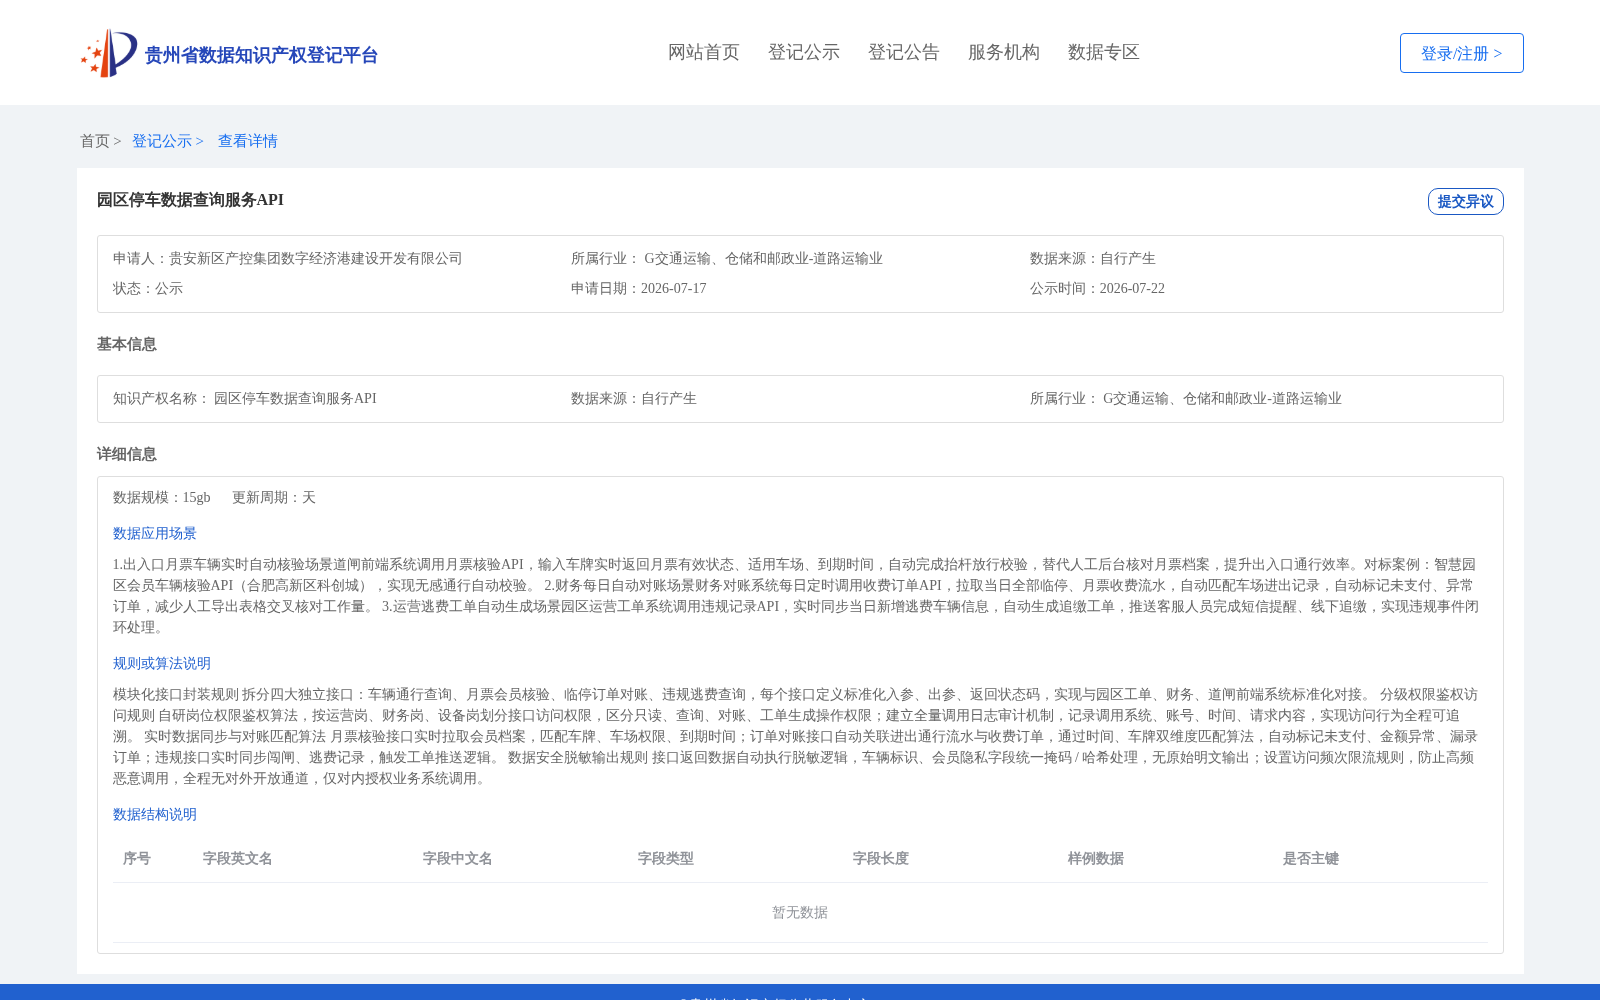Viewport: 1600px width, 1000px height.
Task: Click 序号 column header
Action: (137, 858)
